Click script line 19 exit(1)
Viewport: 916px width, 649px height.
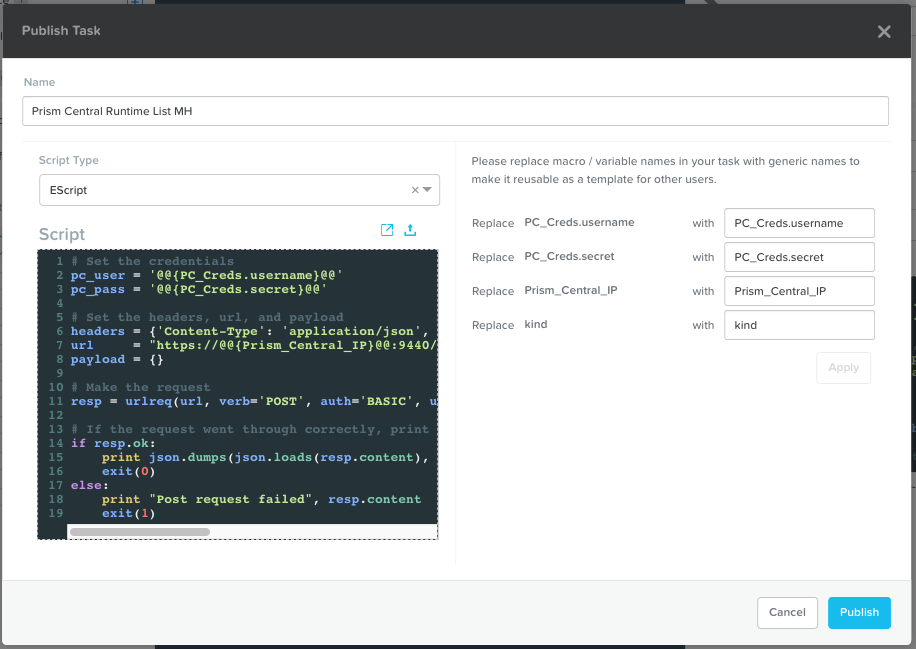(129, 513)
